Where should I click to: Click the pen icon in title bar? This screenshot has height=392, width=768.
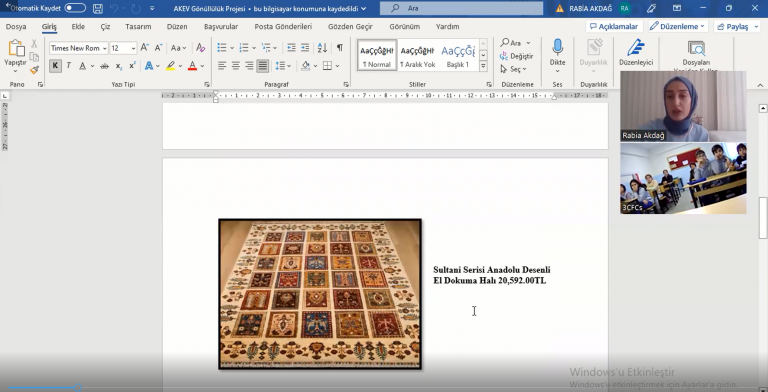click(651, 8)
